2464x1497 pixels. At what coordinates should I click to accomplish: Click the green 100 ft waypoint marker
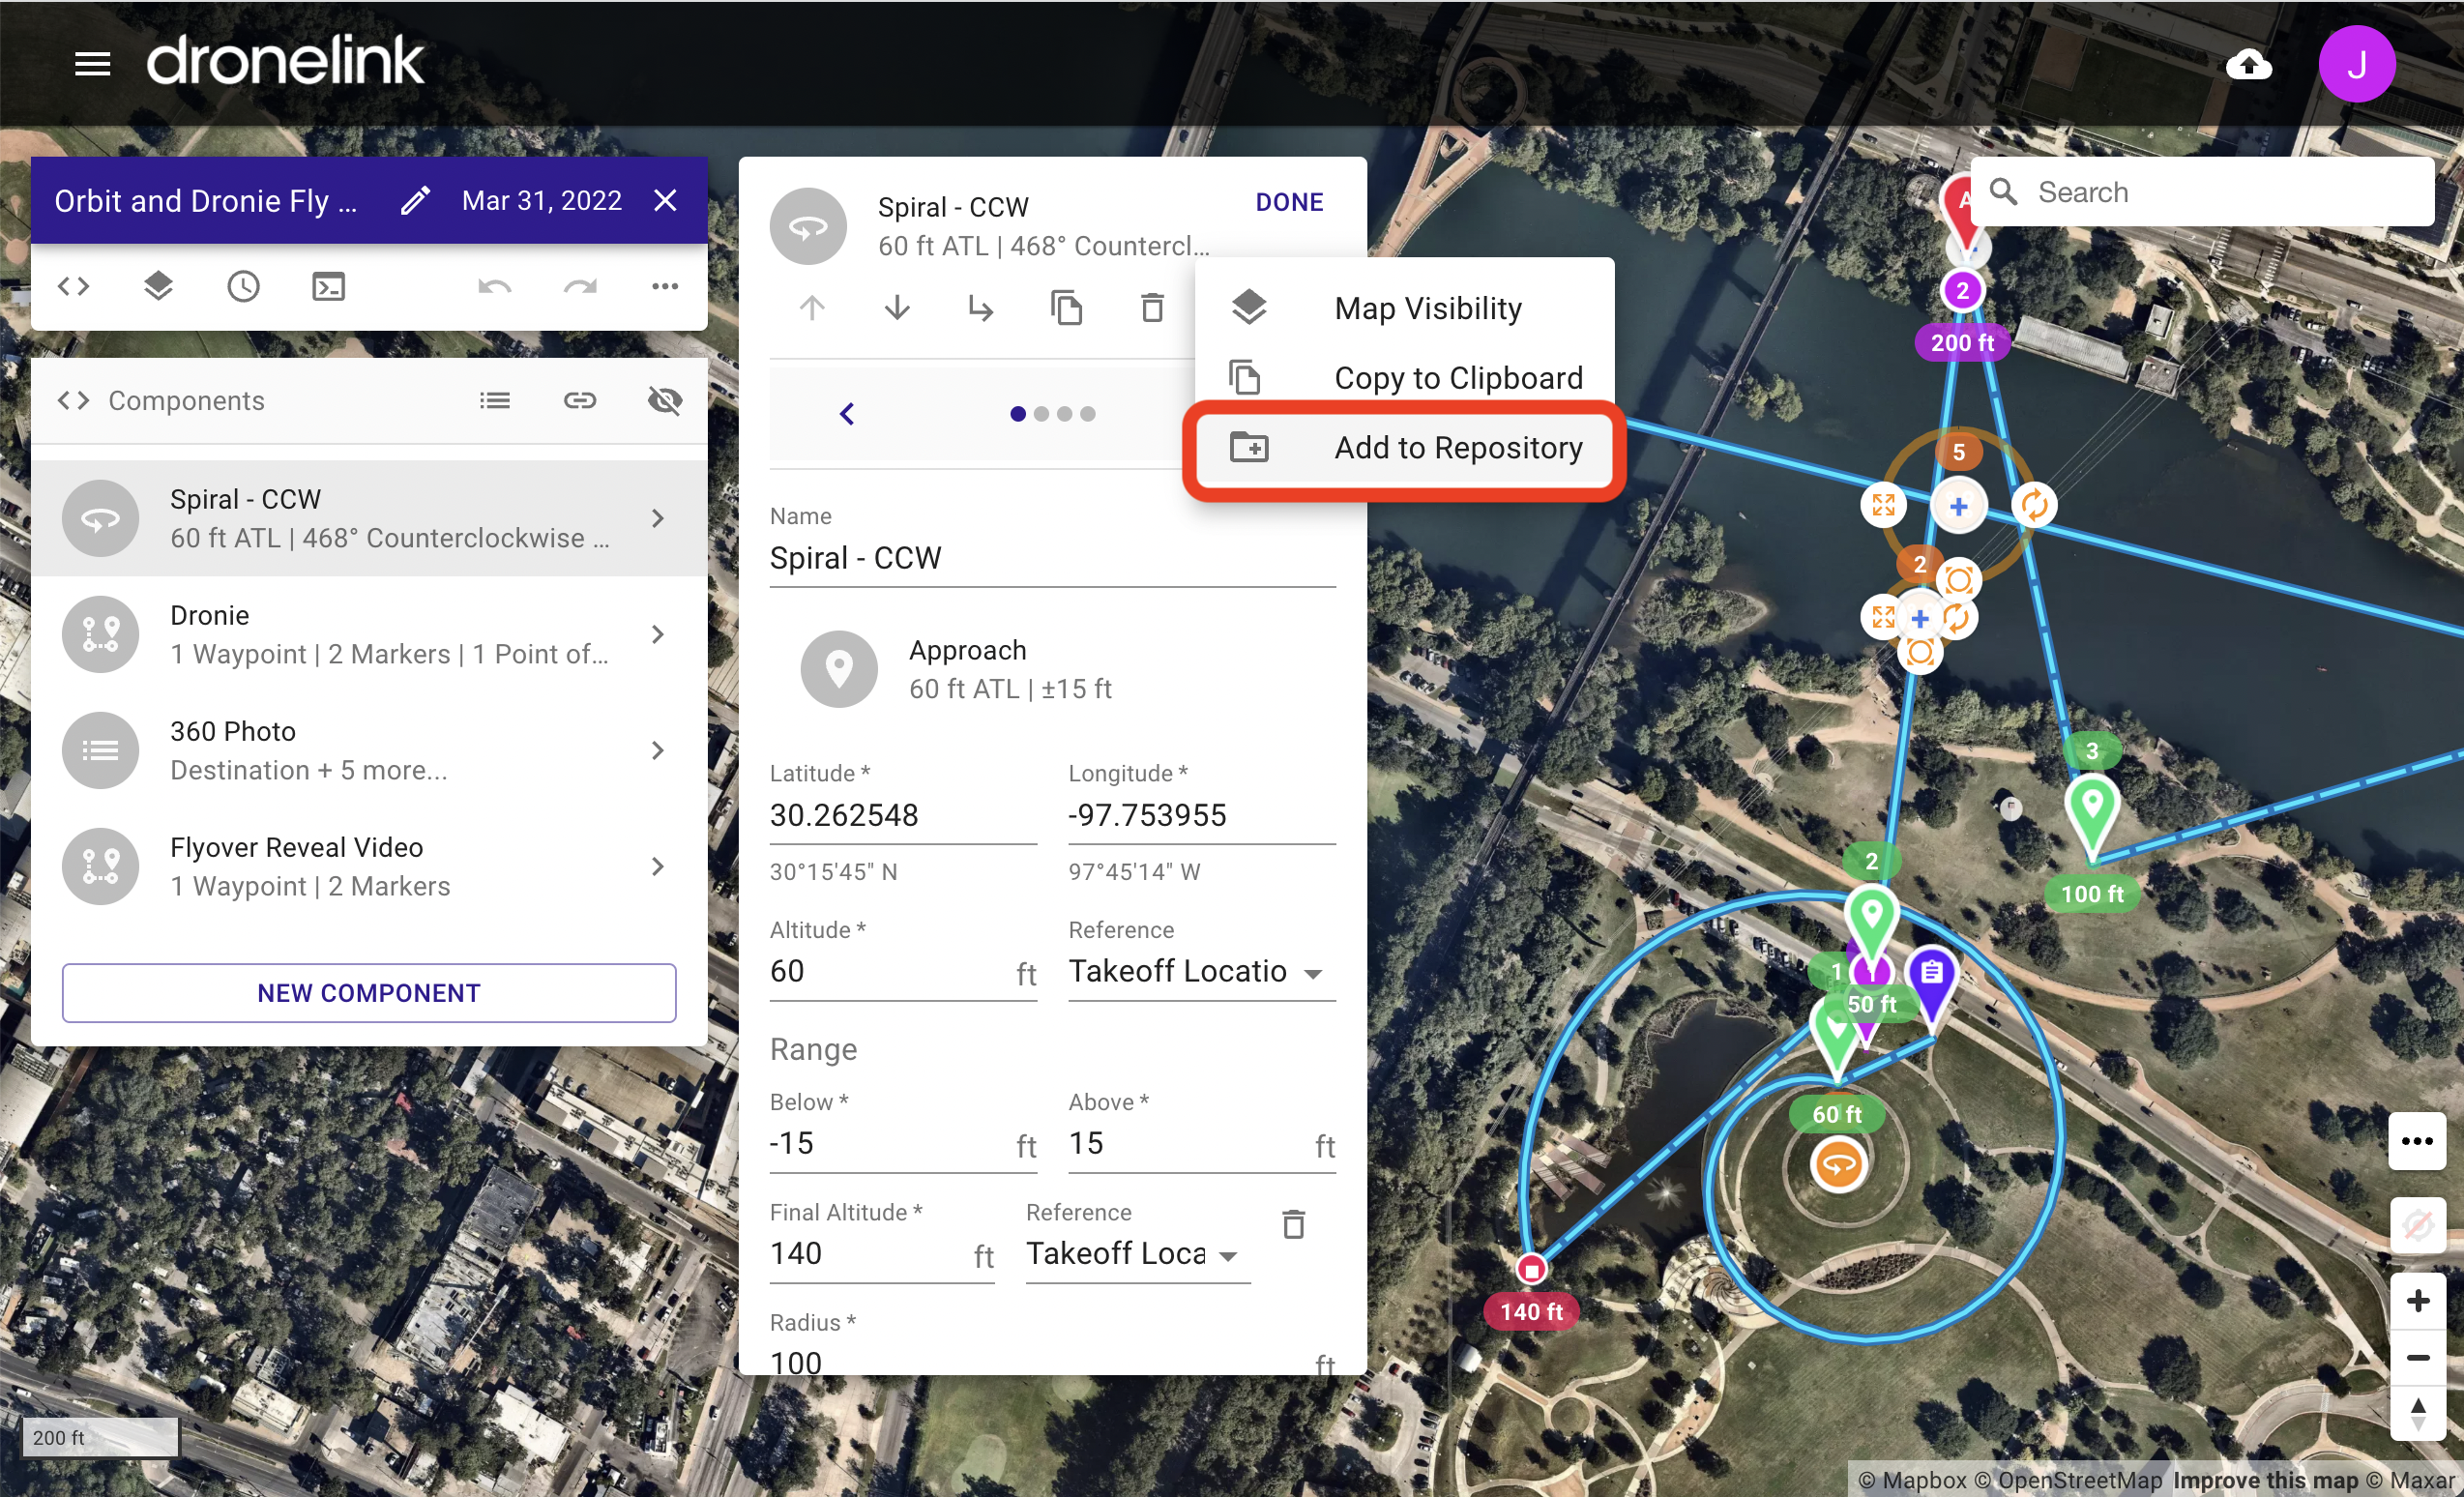(x=2092, y=814)
